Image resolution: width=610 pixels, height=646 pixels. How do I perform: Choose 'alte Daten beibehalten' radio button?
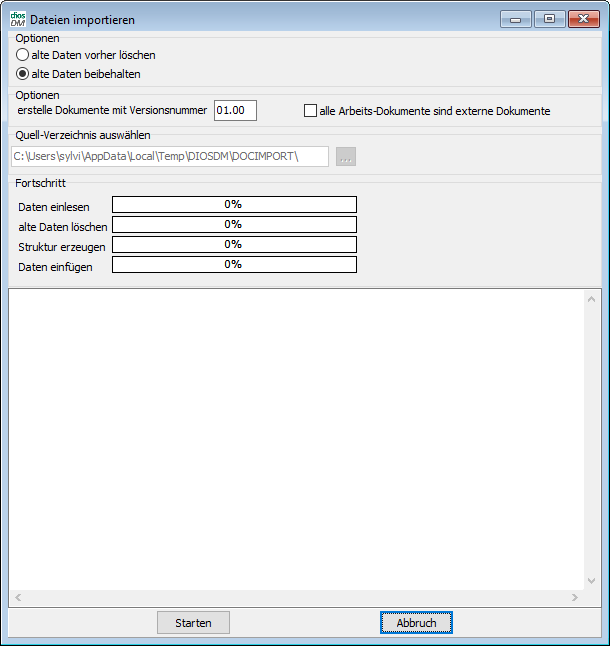coord(23,74)
